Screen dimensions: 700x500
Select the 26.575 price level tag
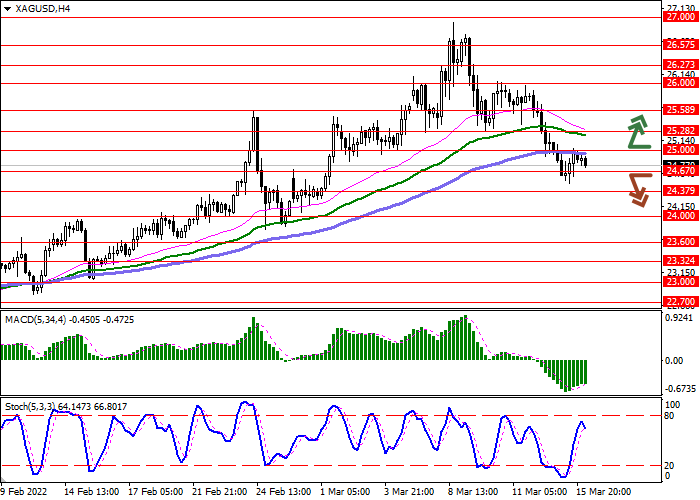pos(681,45)
